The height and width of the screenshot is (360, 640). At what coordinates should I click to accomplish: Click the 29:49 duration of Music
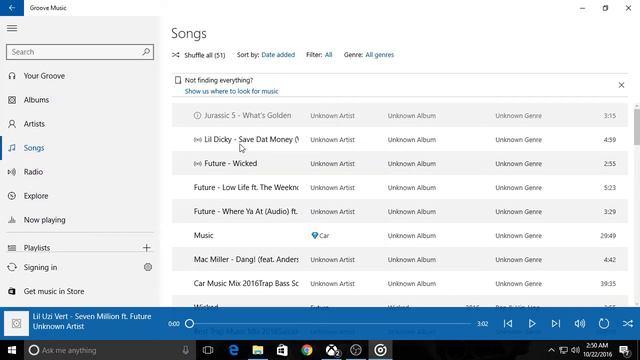[x=608, y=236]
